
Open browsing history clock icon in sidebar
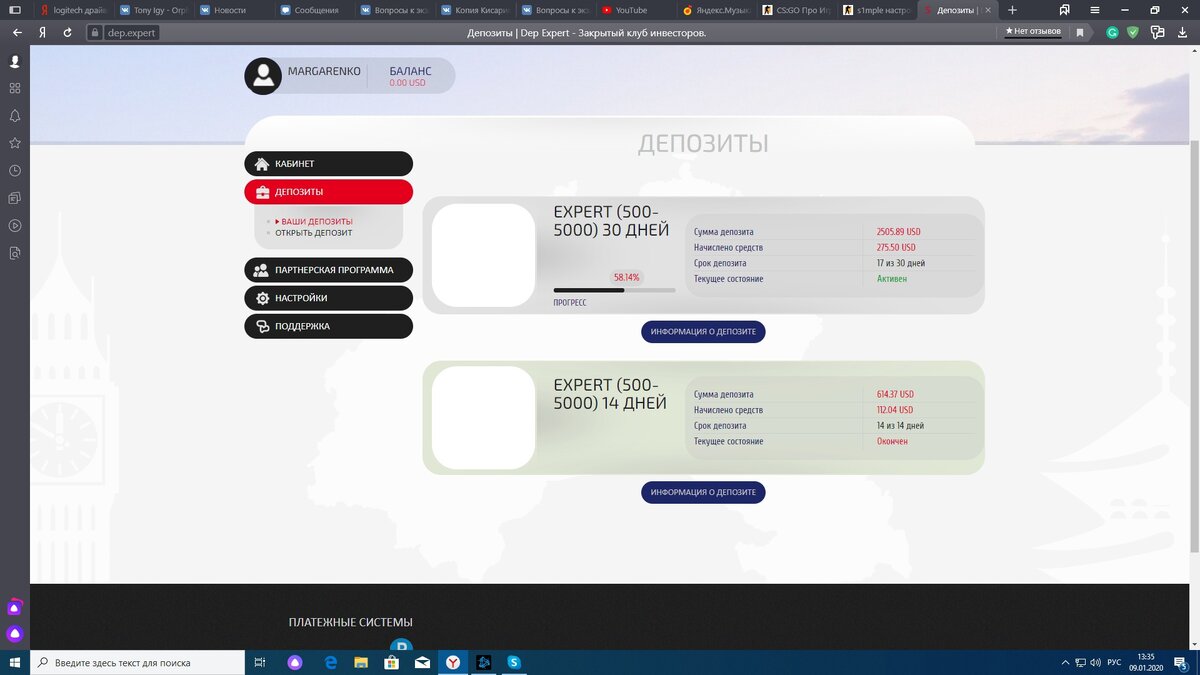pyautogui.click(x=14, y=170)
